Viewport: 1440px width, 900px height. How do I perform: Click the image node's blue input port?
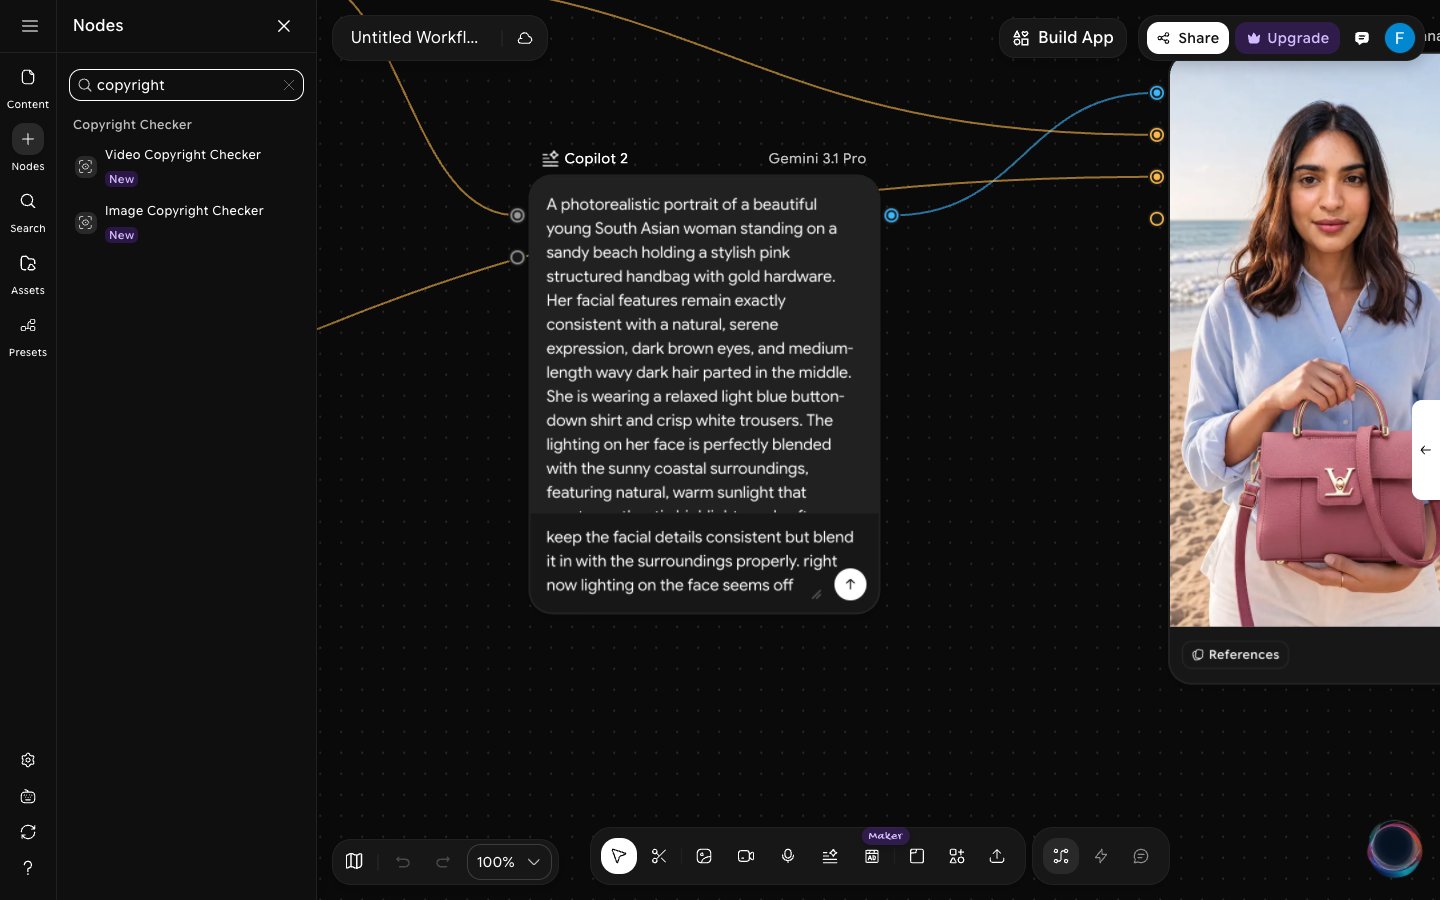pyautogui.click(x=1157, y=93)
